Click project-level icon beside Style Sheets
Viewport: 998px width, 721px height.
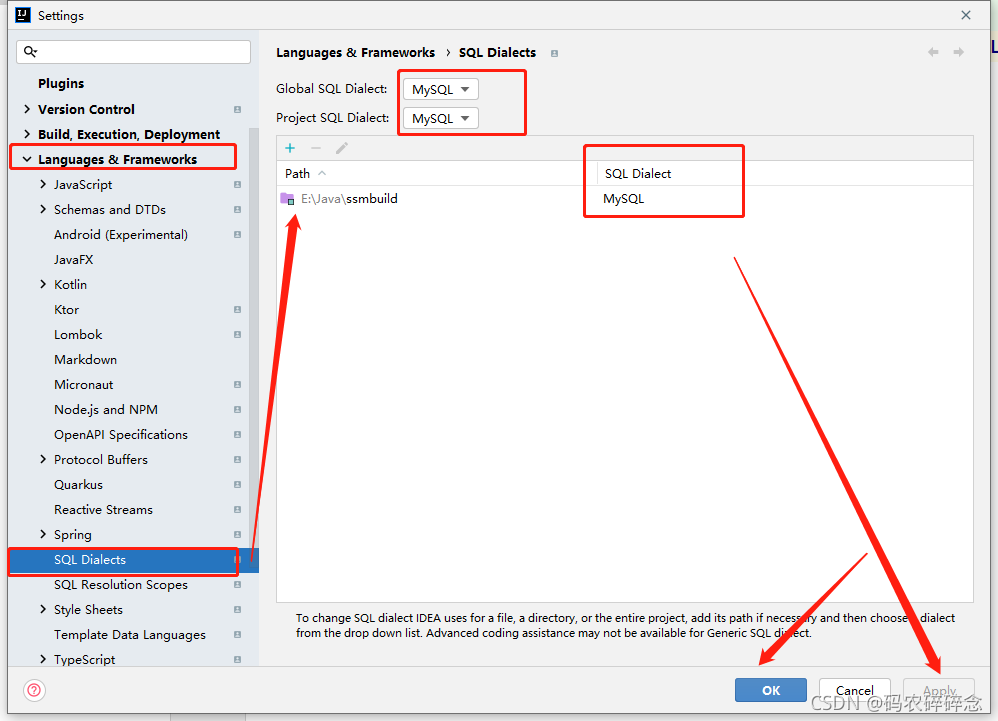[237, 610]
